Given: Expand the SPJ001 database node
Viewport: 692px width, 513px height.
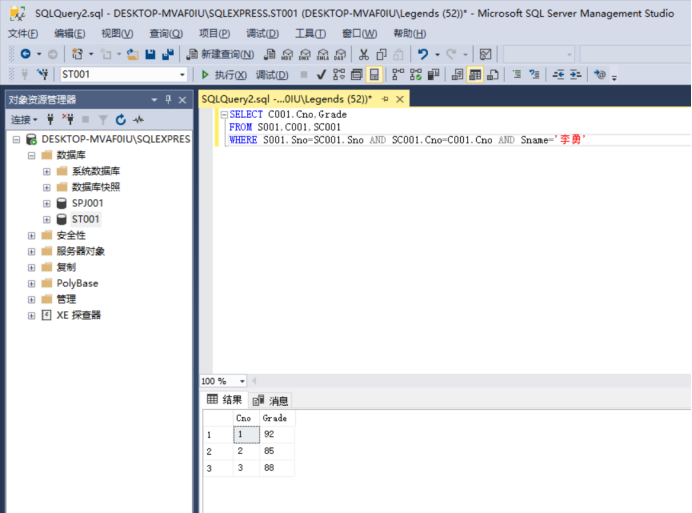Looking at the screenshot, I should [47, 204].
